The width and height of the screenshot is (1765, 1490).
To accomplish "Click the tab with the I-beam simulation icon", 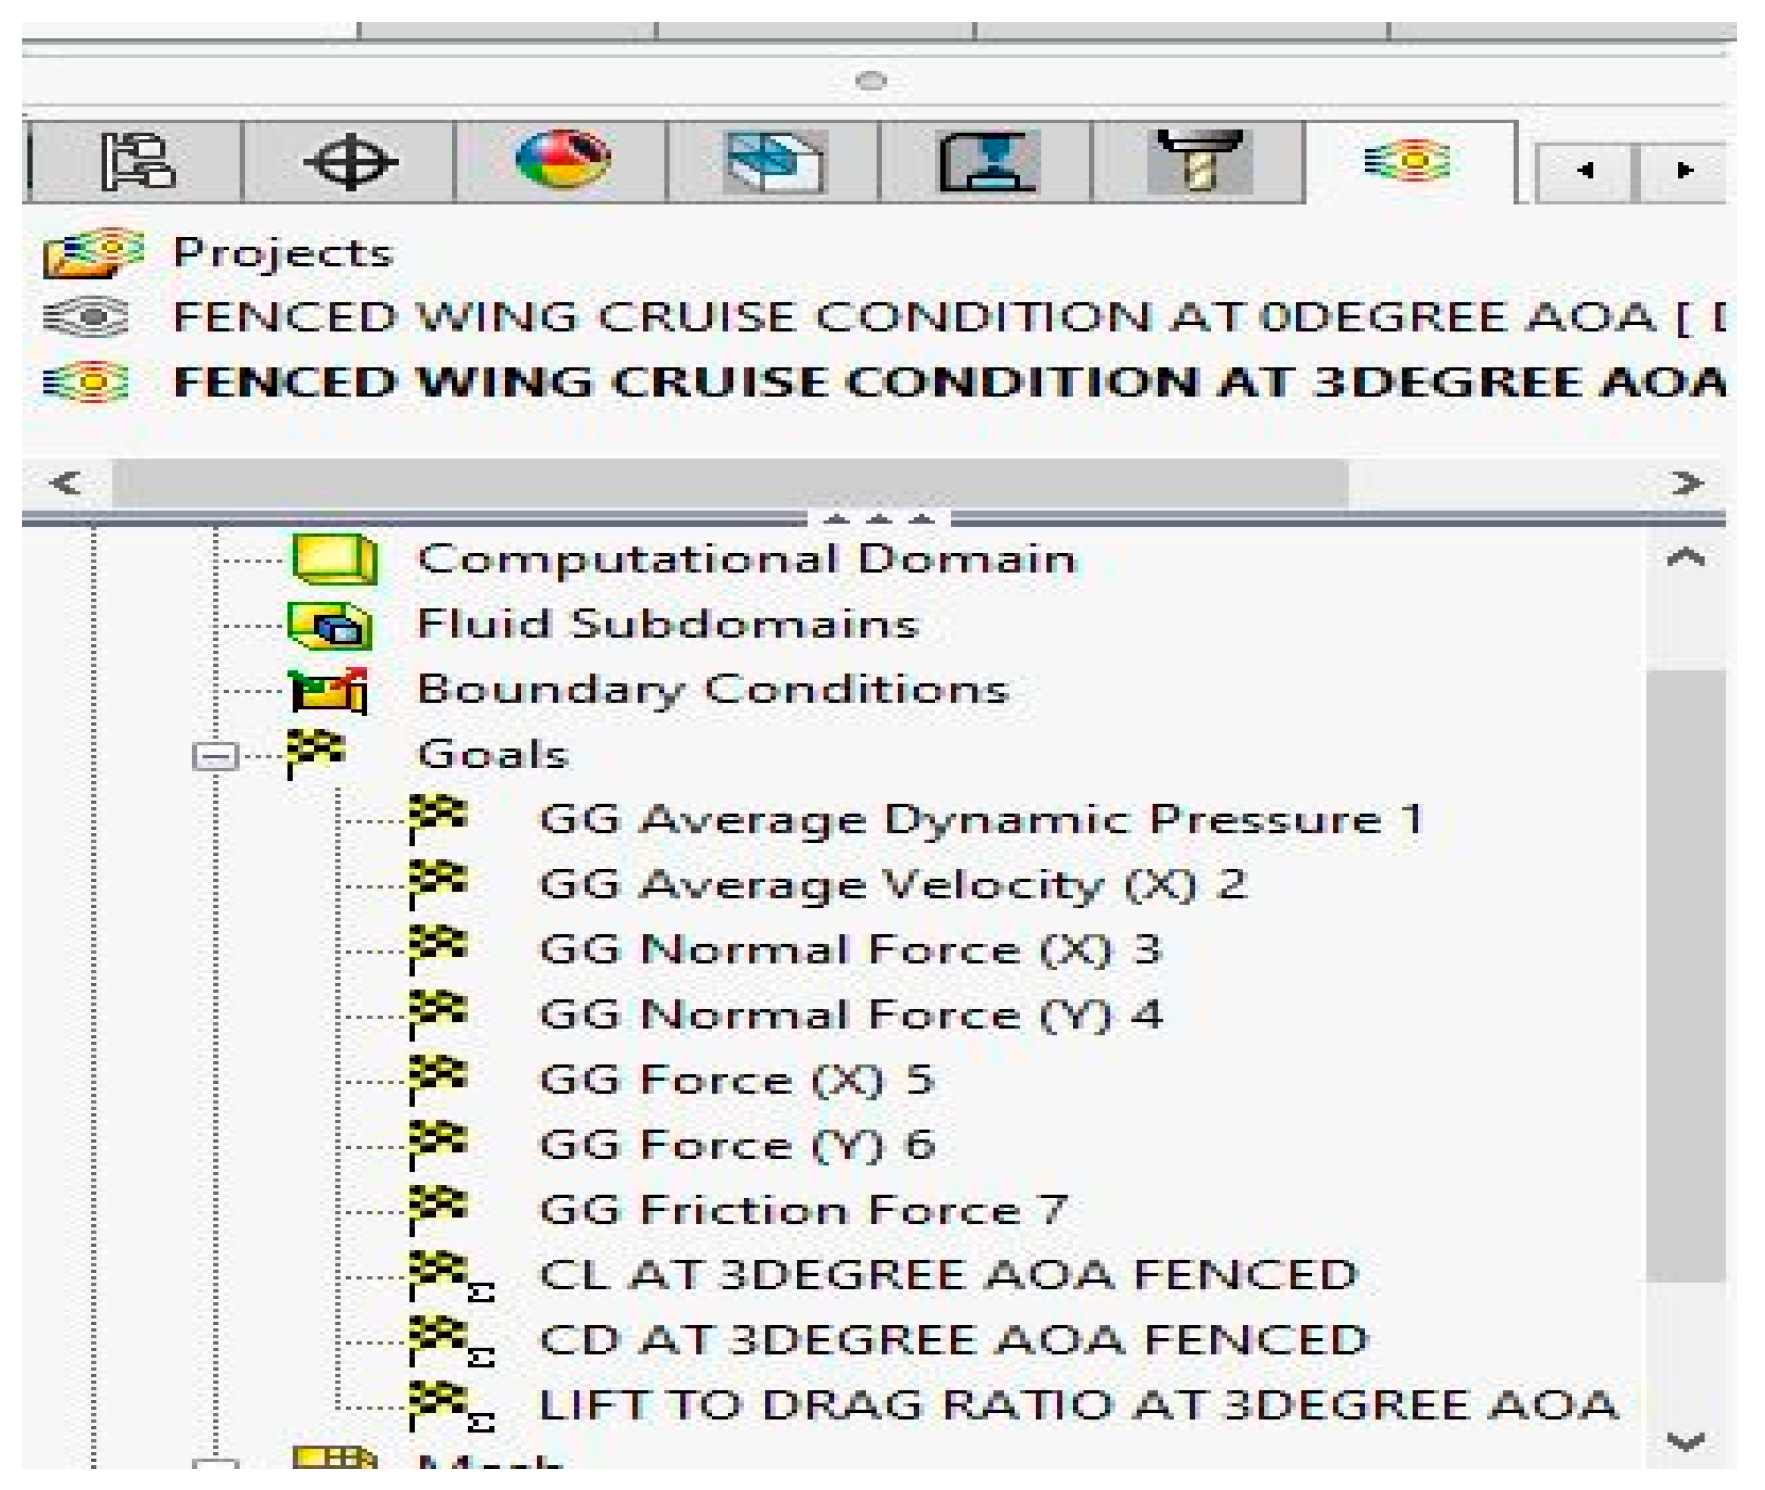I will tap(986, 162).
